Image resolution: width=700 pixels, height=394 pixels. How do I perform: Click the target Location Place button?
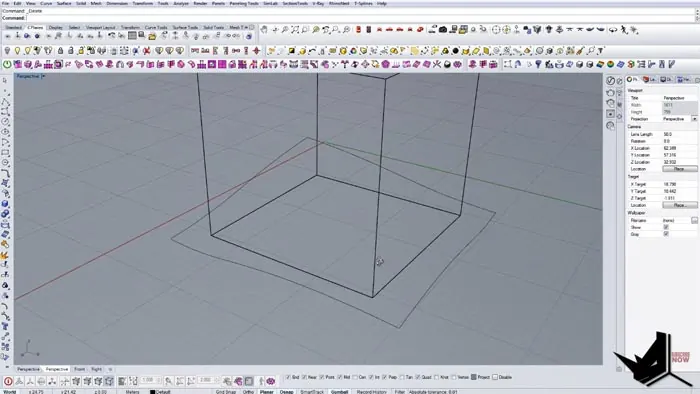click(679, 205)
